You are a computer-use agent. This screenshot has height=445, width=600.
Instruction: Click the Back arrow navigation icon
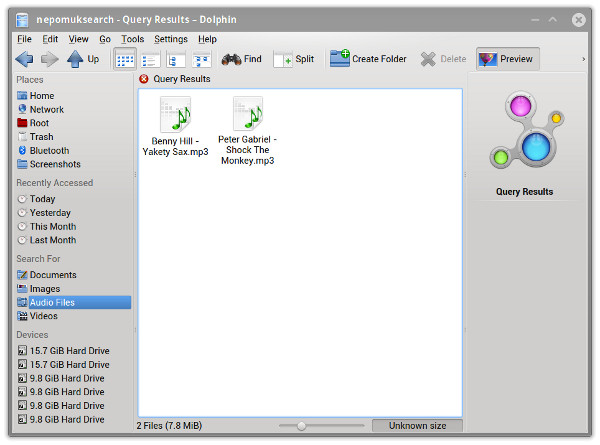25,59
